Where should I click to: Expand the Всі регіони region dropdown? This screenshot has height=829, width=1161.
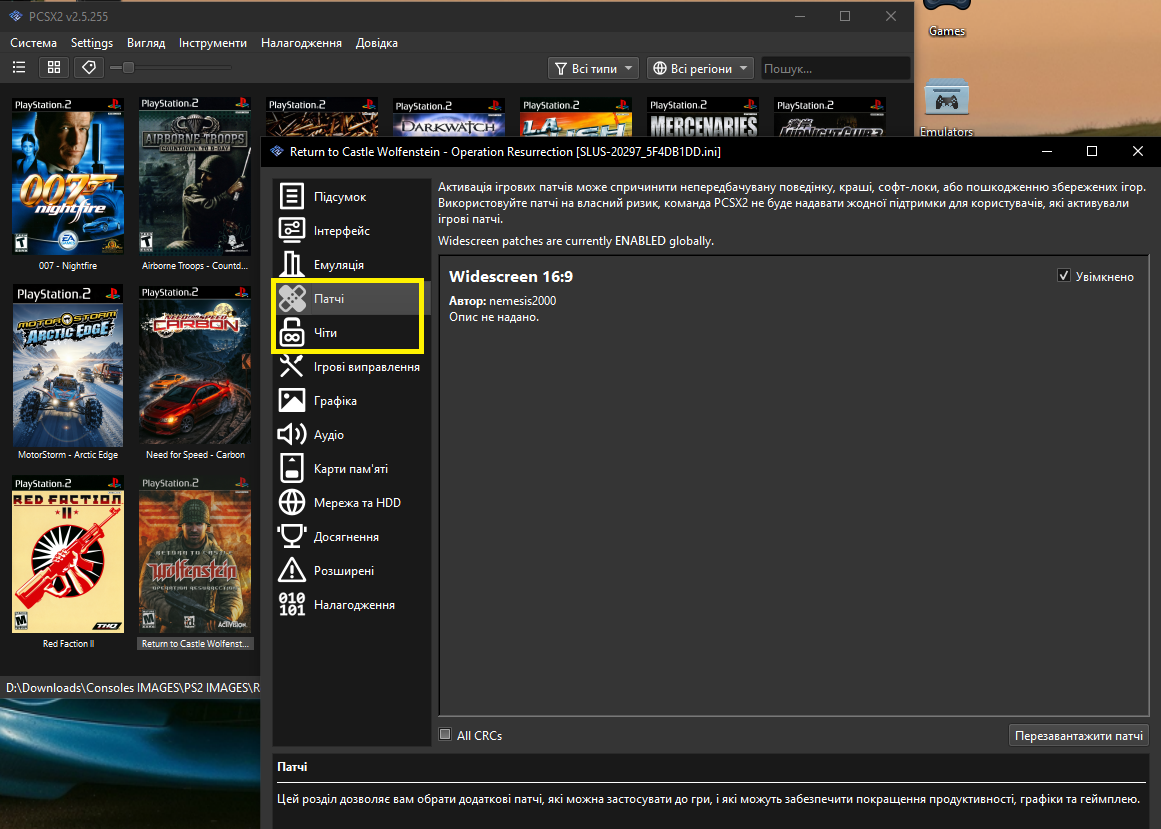pos(702,68)
